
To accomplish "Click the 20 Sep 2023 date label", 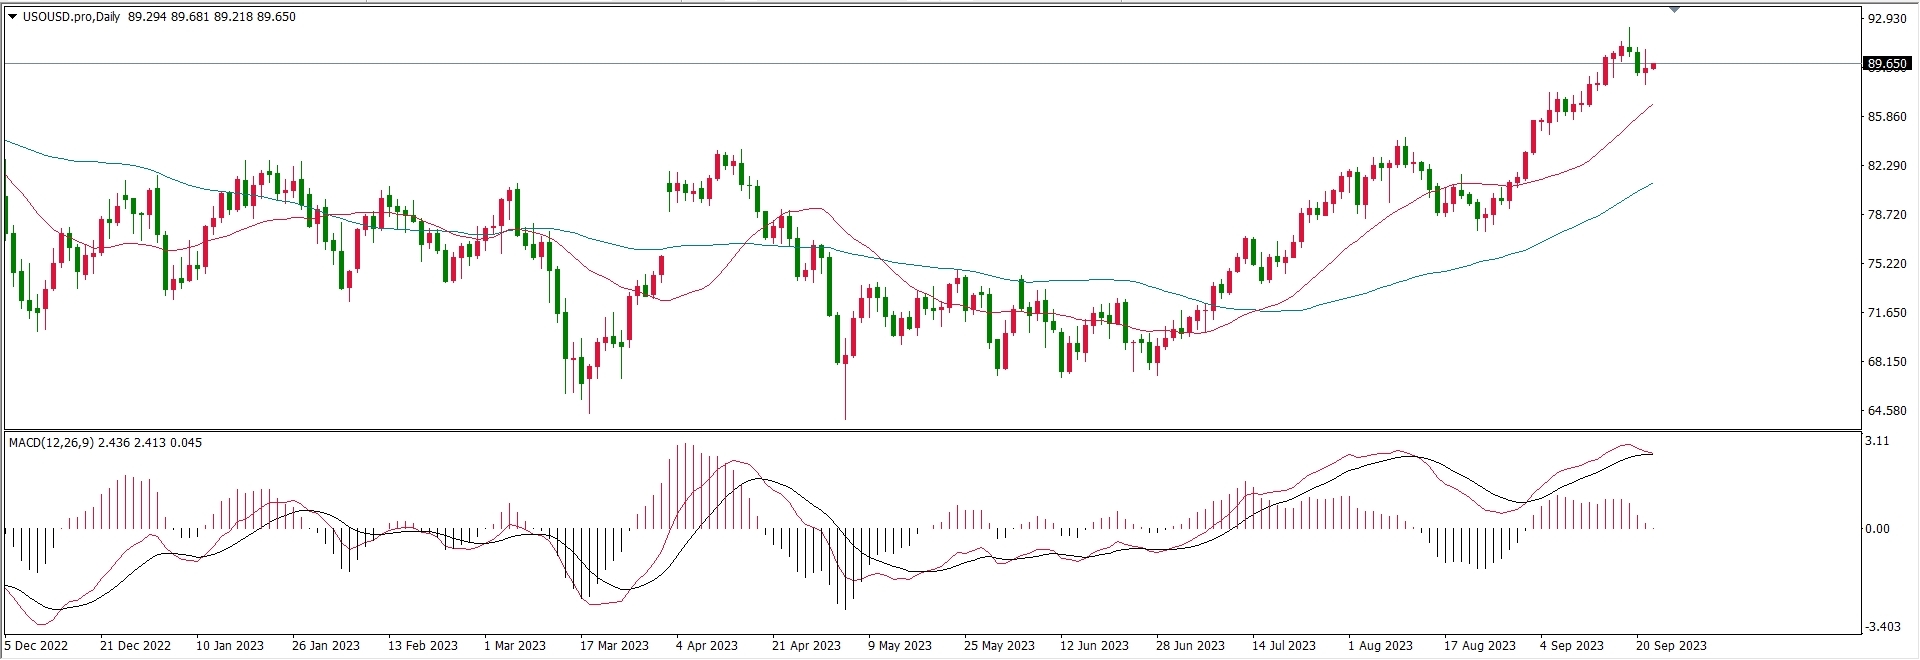I will click(1671, 645).
